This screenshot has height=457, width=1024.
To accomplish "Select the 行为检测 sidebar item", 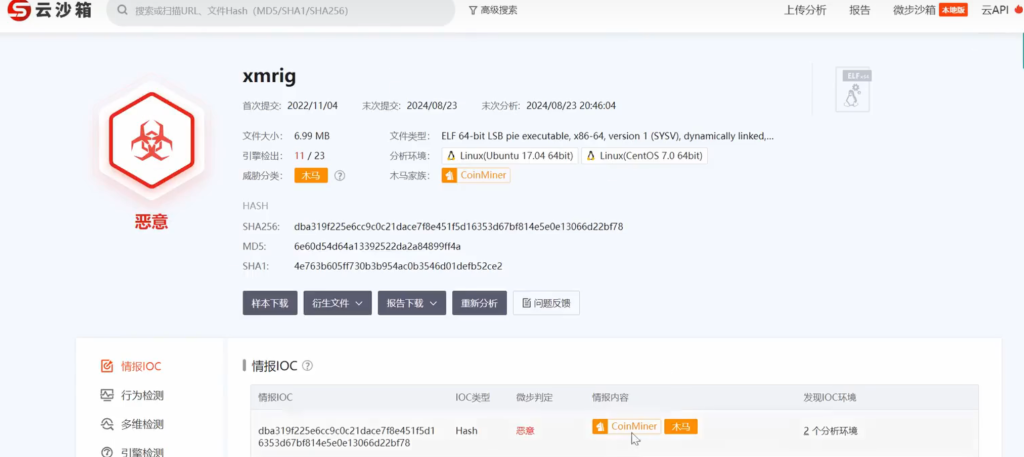I will point(131,395).
